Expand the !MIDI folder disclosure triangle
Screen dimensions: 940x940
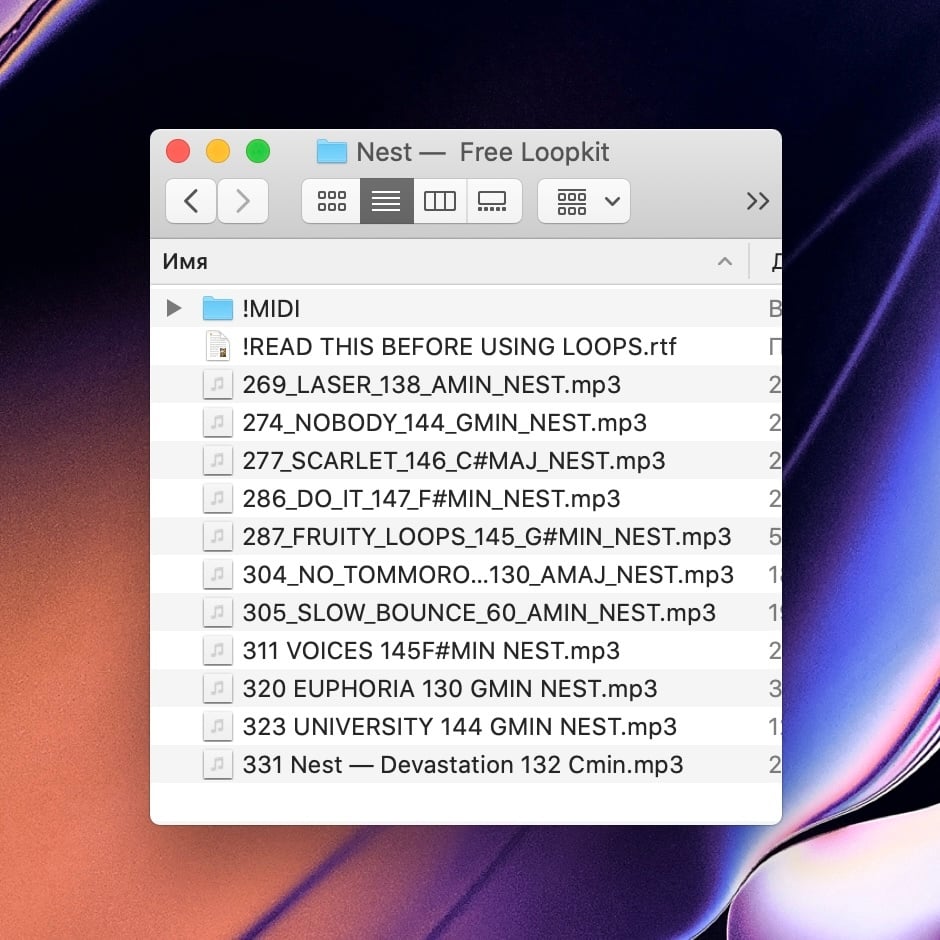174,308
